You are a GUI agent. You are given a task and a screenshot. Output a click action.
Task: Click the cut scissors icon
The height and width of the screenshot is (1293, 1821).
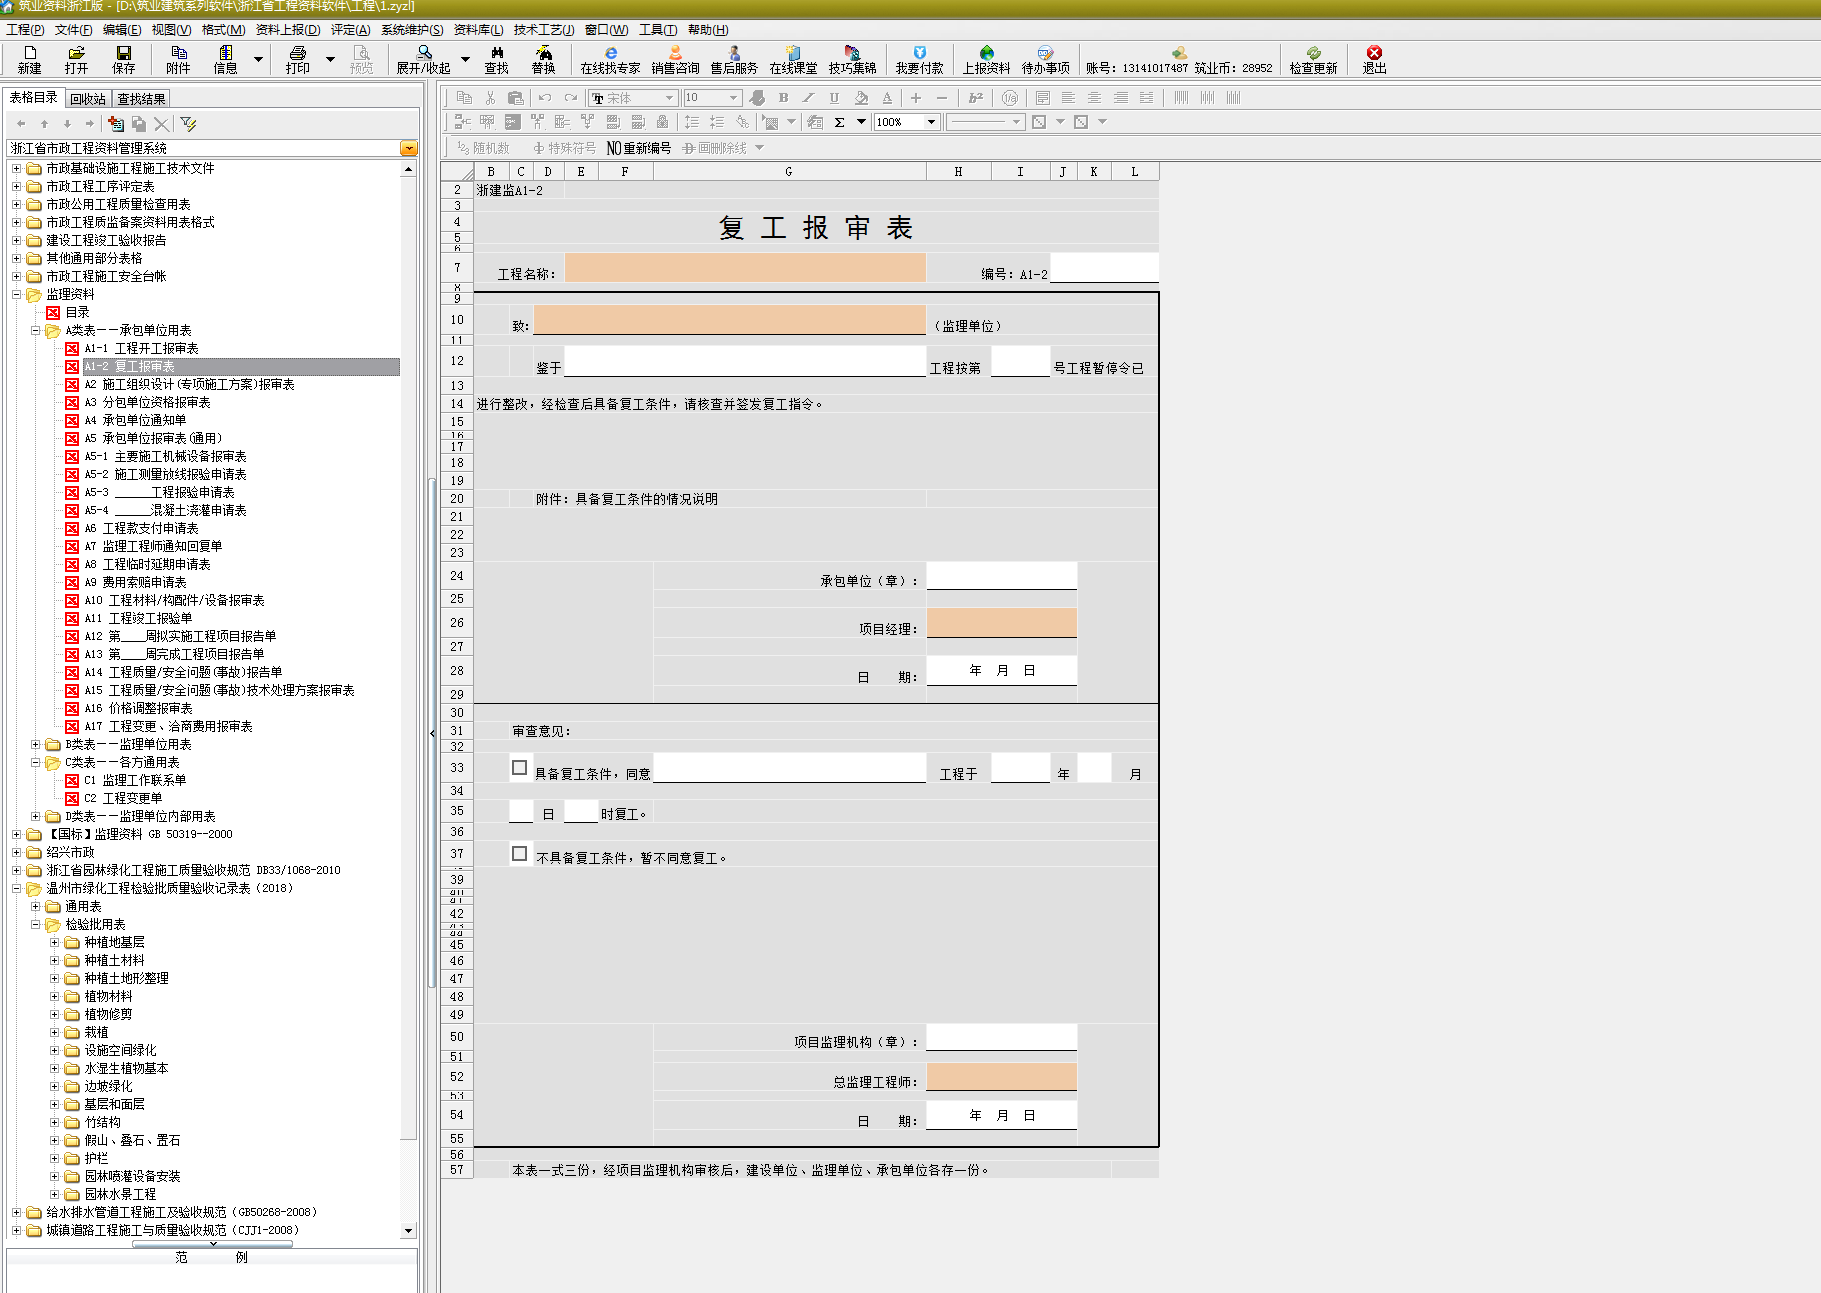pyautogui.click(x=490, y=97)
